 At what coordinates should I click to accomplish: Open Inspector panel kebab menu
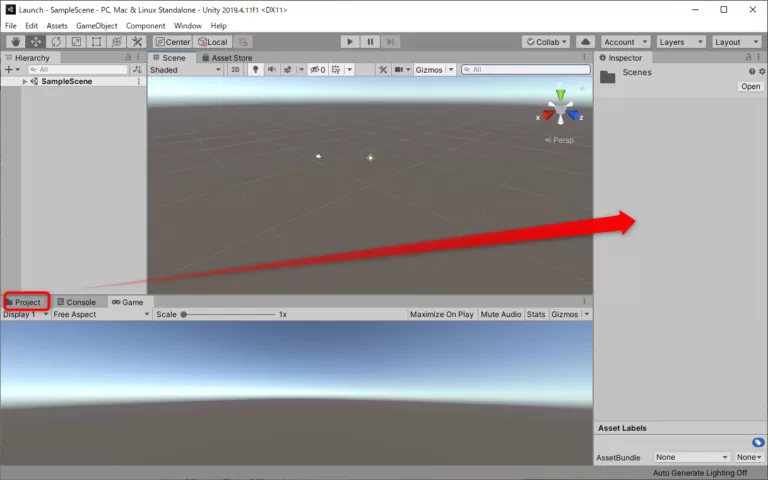[758, 57]
